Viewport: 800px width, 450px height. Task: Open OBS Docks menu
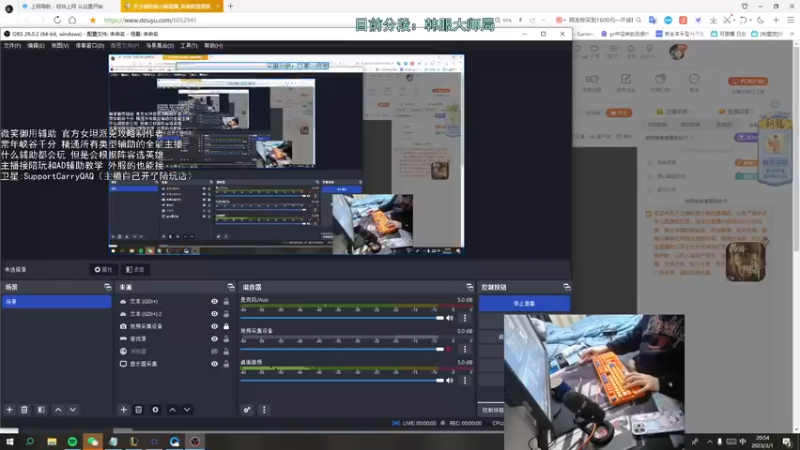click(90, 45)
